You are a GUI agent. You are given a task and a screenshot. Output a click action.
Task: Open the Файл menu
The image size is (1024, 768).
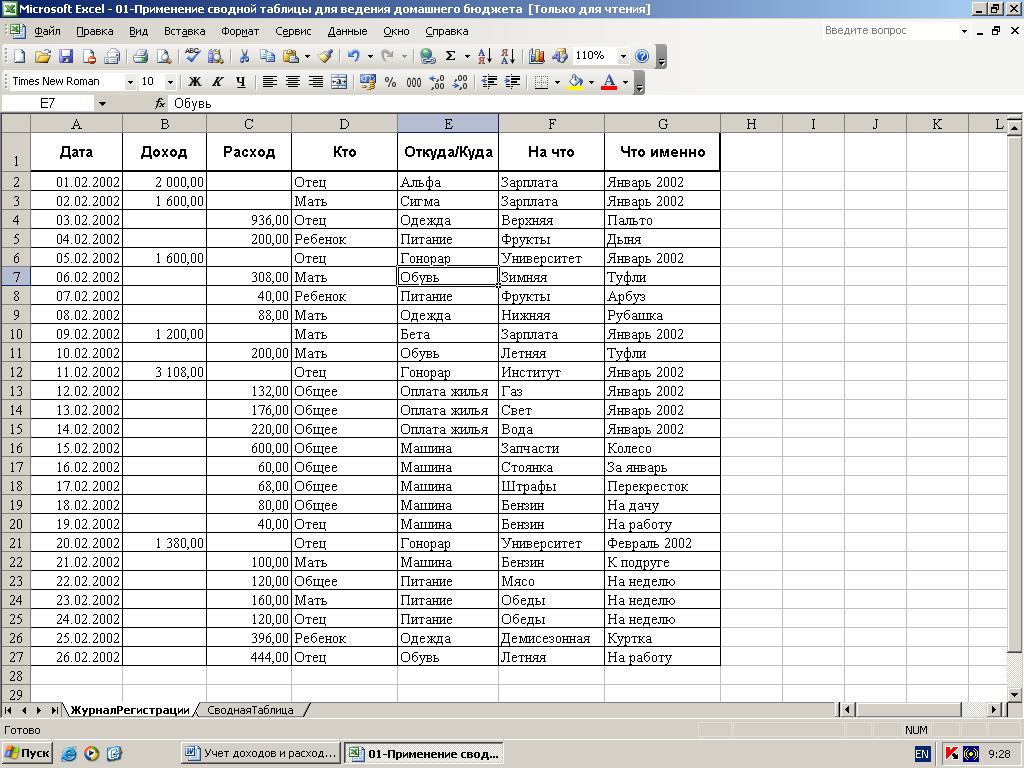tap(47, 31)
